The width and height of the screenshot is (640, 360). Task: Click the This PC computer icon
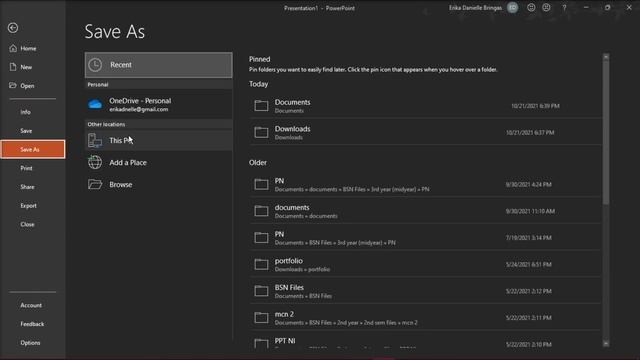[x=95, y=140]
